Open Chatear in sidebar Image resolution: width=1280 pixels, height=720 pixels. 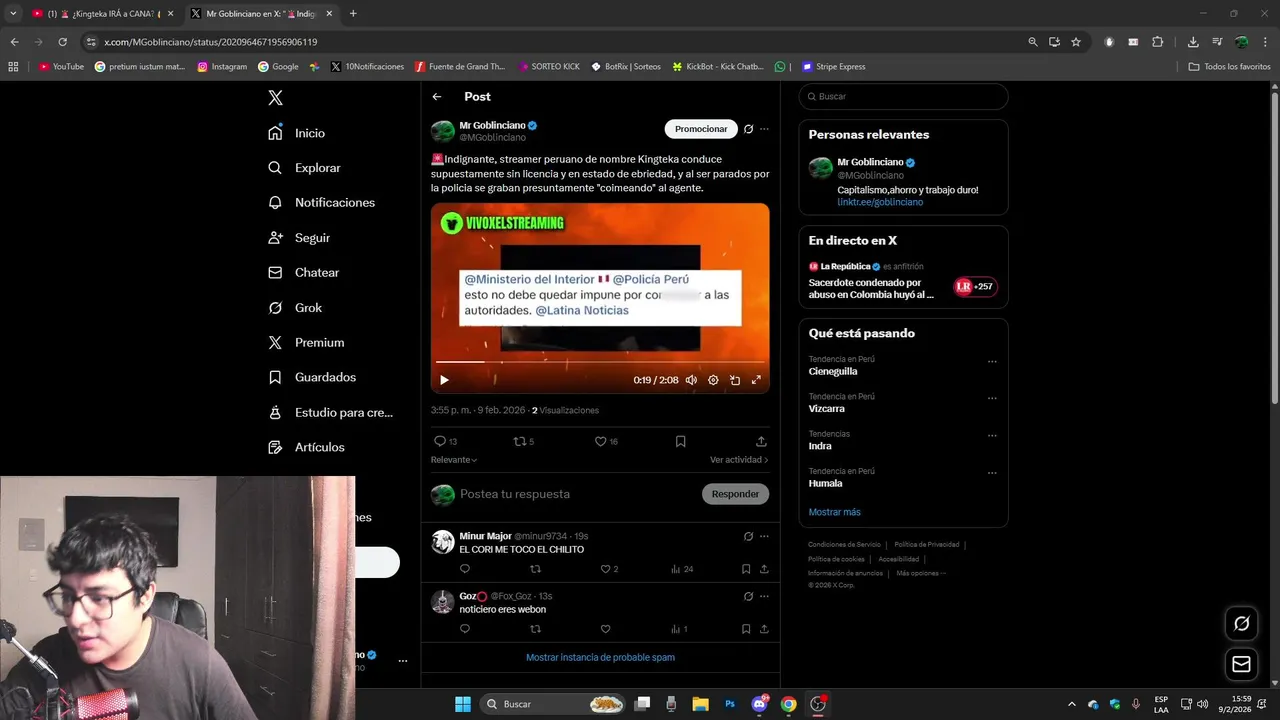coord(304,272)
